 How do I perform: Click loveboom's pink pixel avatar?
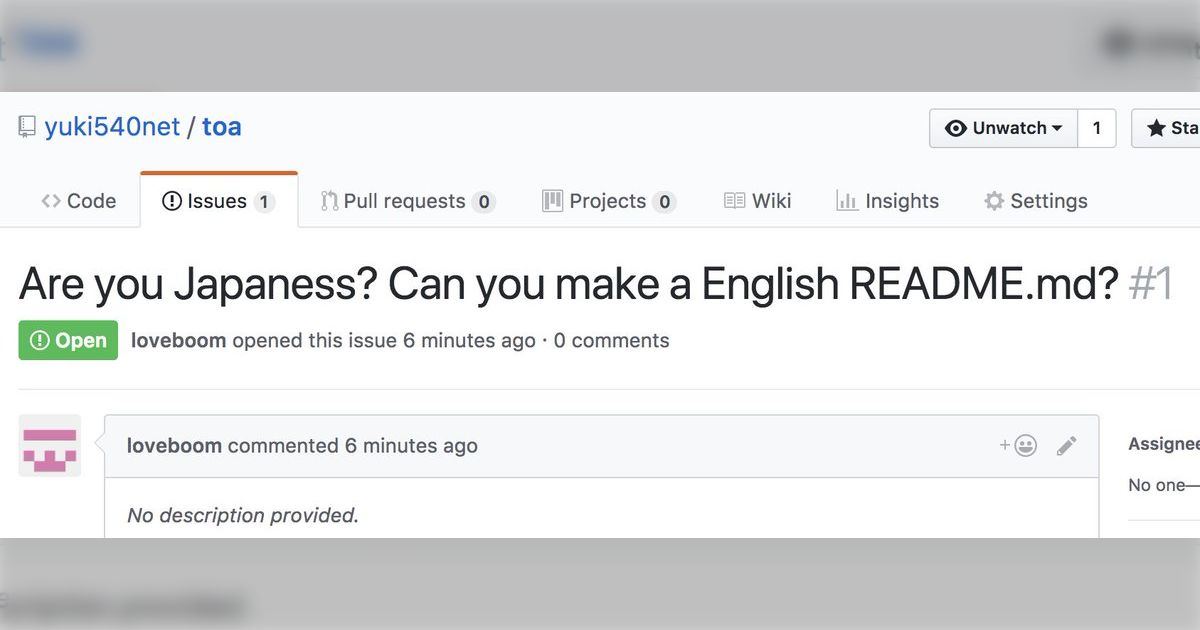click(50, 446)
